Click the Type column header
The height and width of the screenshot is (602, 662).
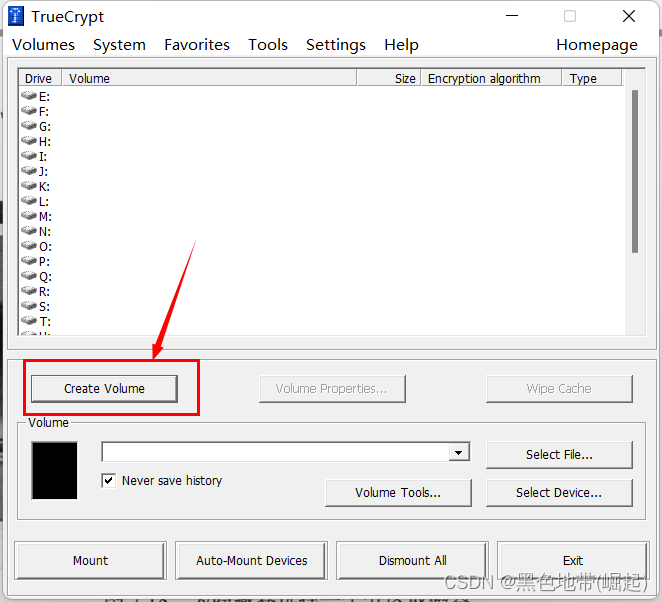(592, 79)
